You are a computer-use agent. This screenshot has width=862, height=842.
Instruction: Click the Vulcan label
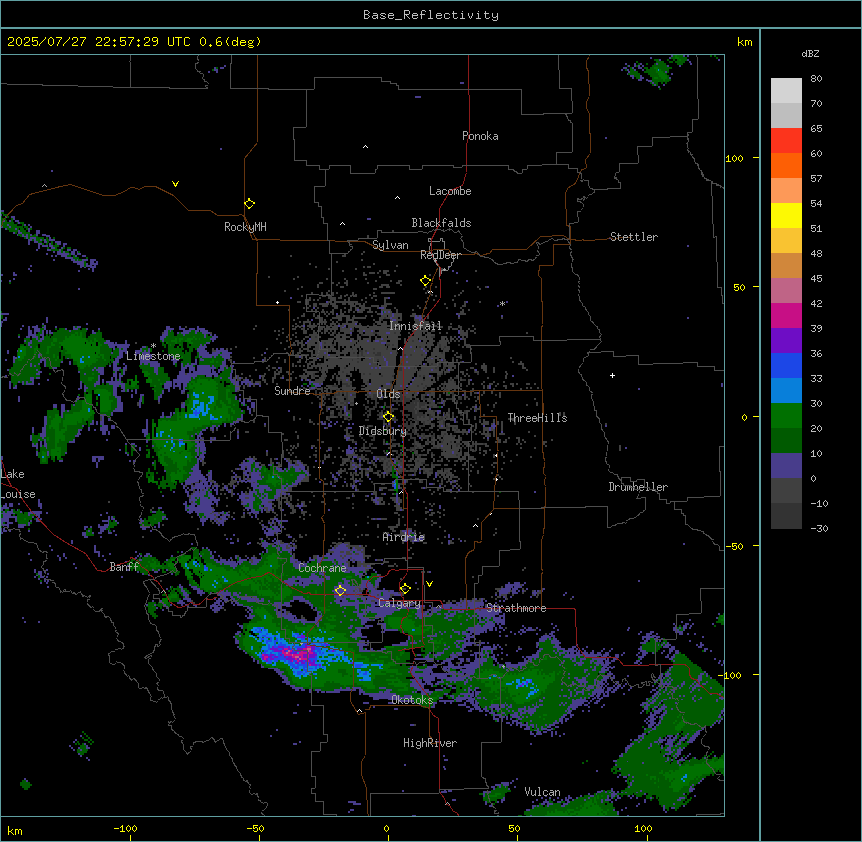click(542, 792)
